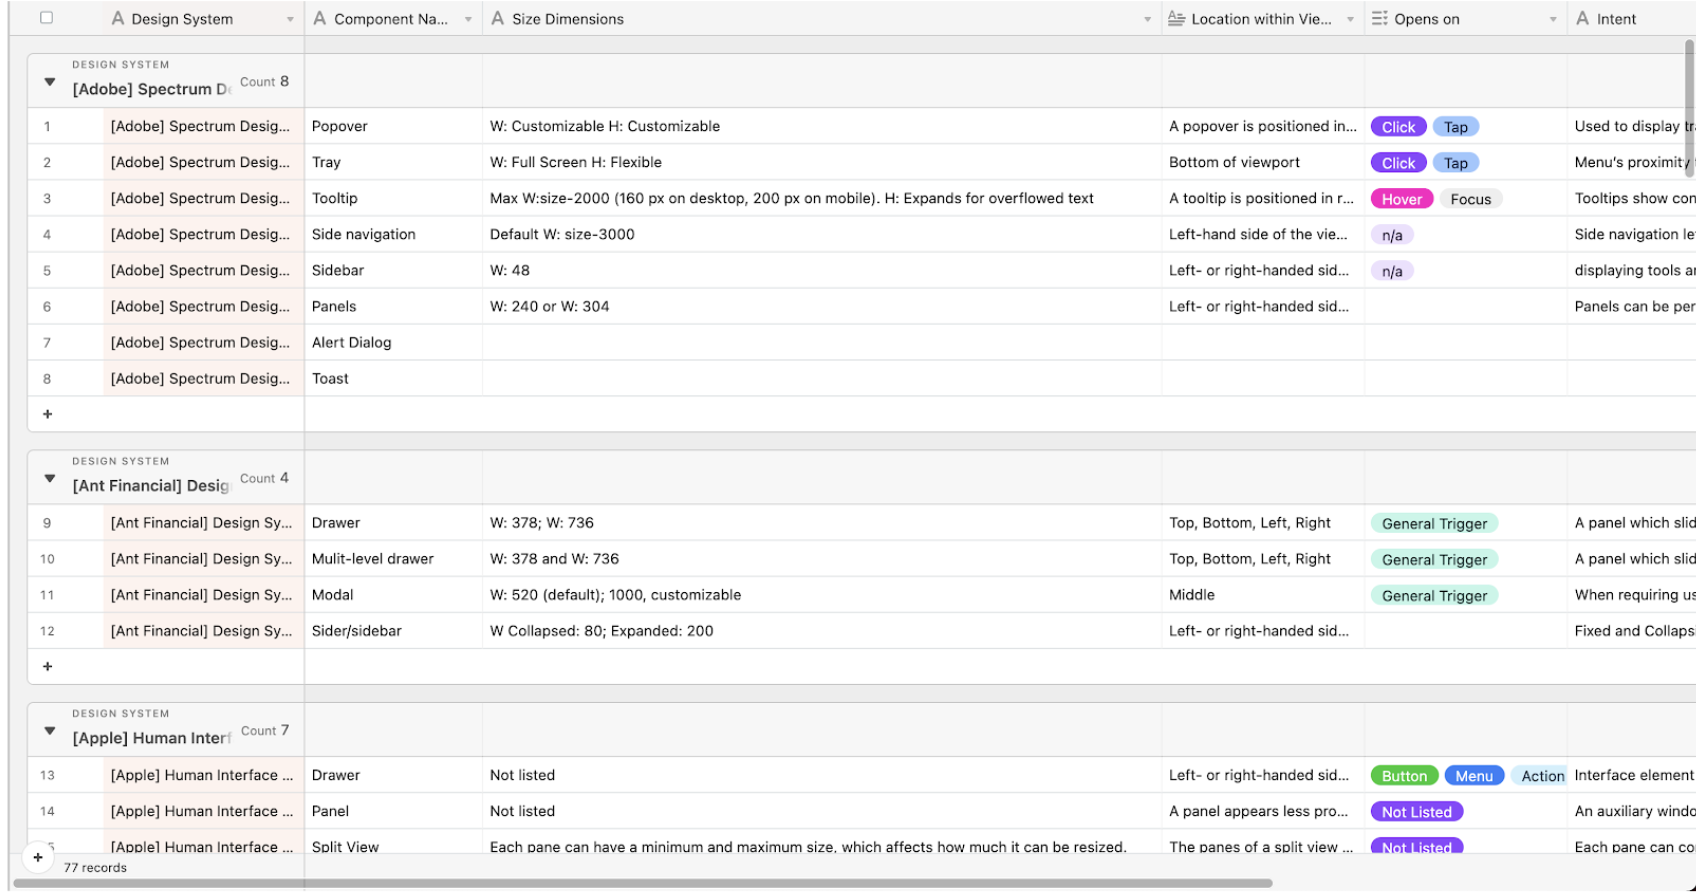Click the 'Default W: size-3000' cell
Screen dimensions: 1696x892
(822, 234)
